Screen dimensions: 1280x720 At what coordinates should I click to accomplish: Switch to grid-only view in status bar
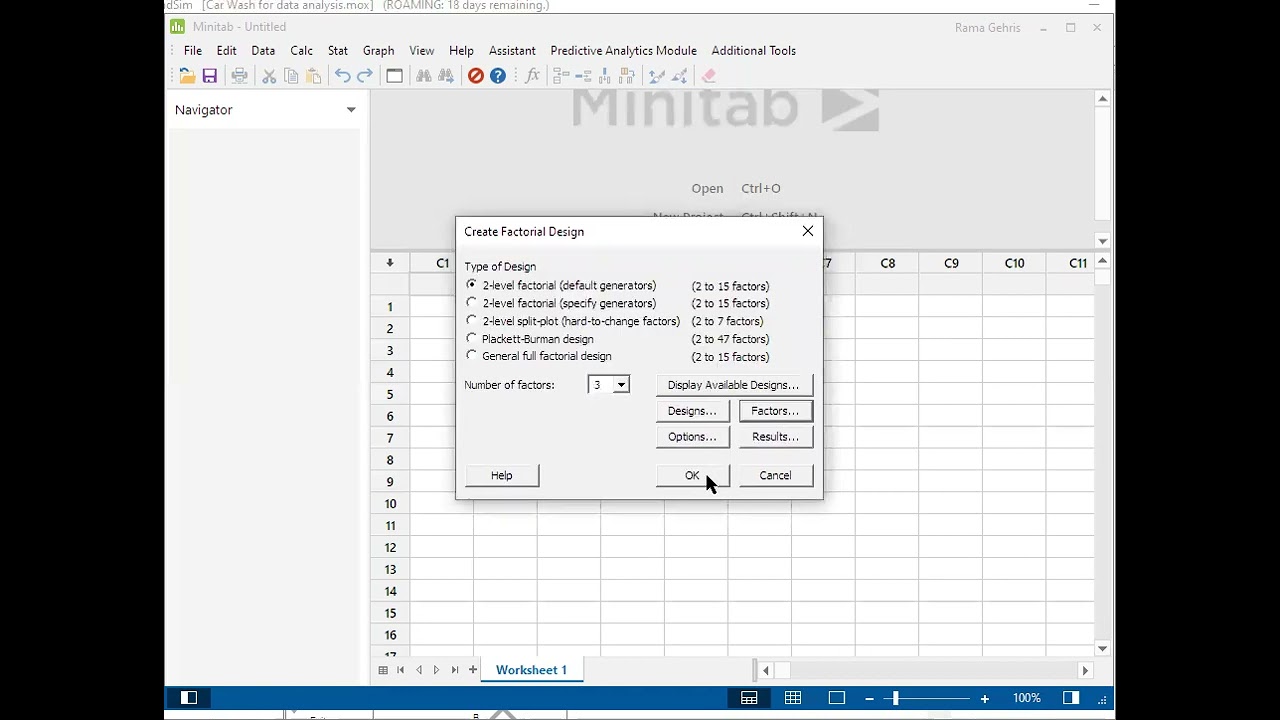click(x=793, y=698)
